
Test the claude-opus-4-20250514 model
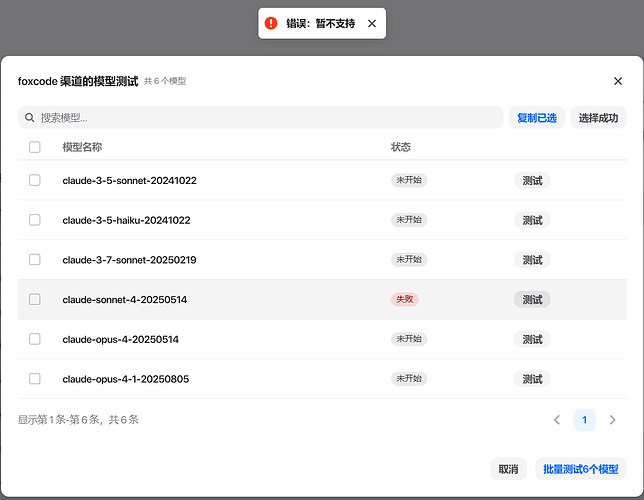[532, 339]
